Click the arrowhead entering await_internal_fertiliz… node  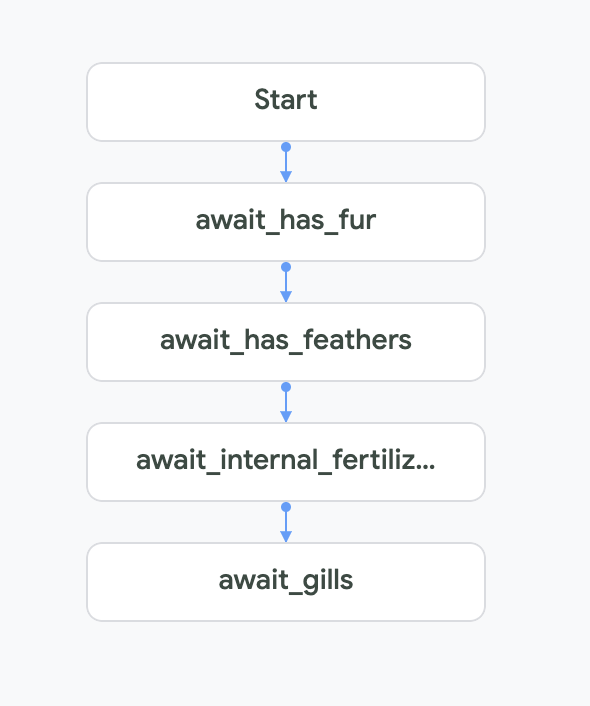(x=286, y=416)
